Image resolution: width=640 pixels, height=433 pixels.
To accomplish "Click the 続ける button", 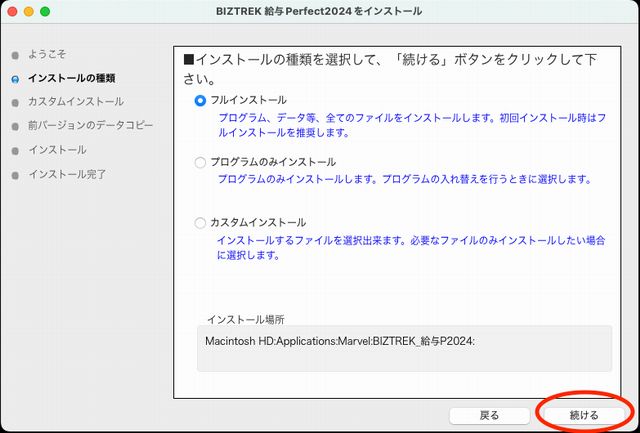I will 584,415.
